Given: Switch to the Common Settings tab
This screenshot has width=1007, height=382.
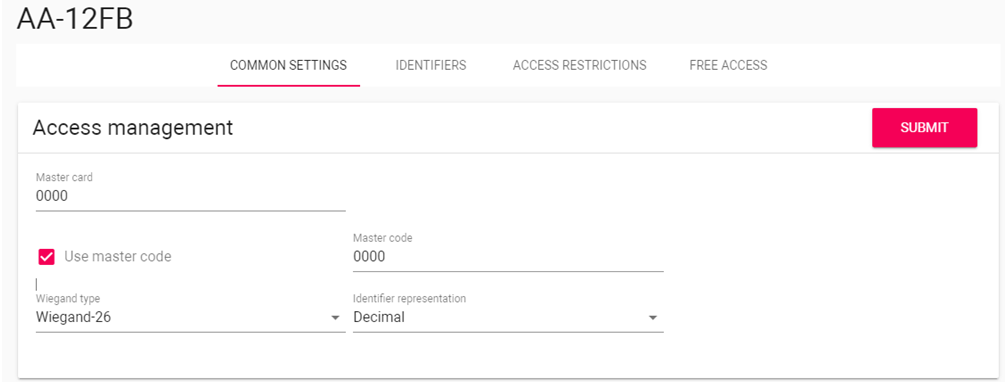Looking at the screenshot, I should click(x=288, y=65).
